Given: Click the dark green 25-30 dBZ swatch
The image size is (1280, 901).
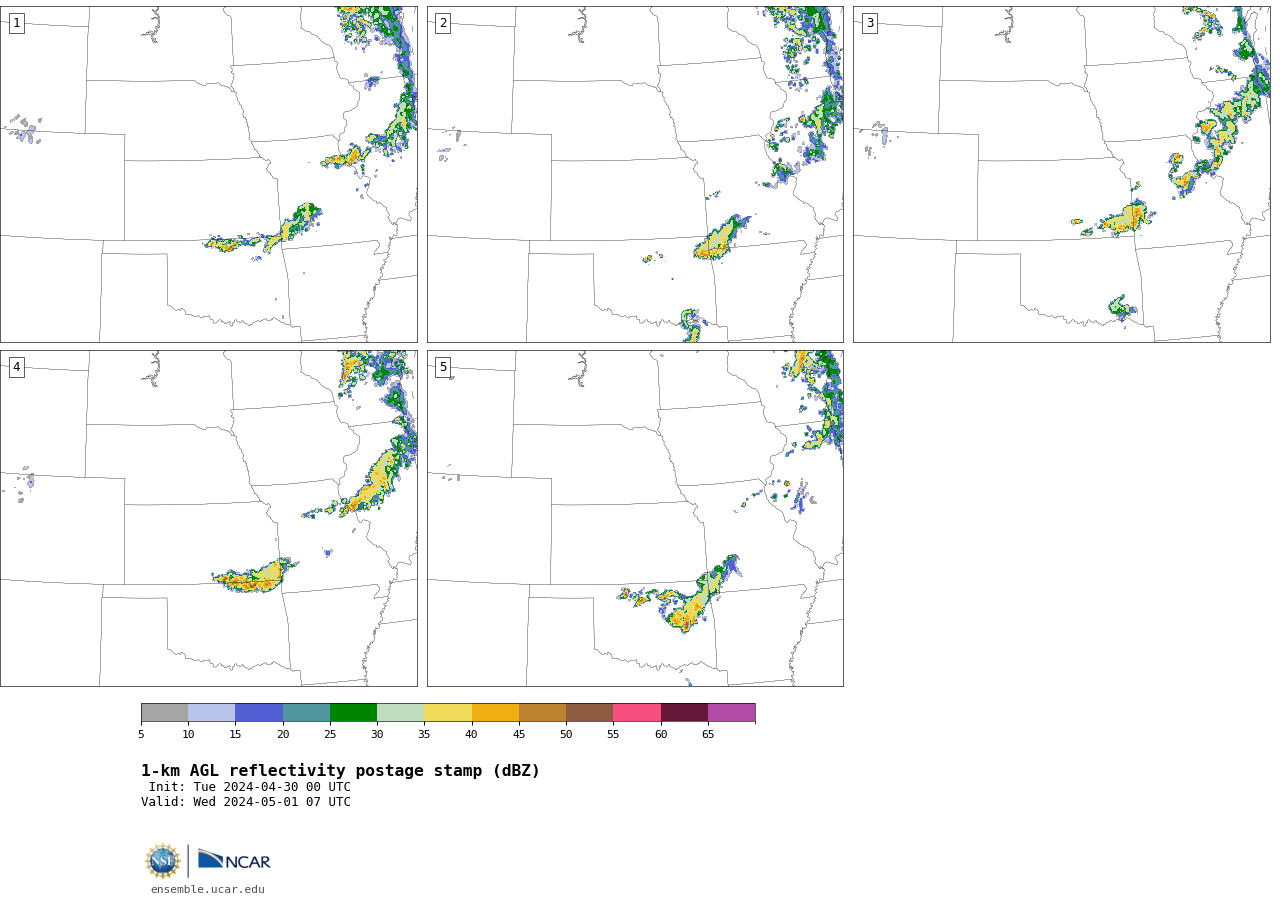Looking at the screenshot, I should (x=353, y=712).
